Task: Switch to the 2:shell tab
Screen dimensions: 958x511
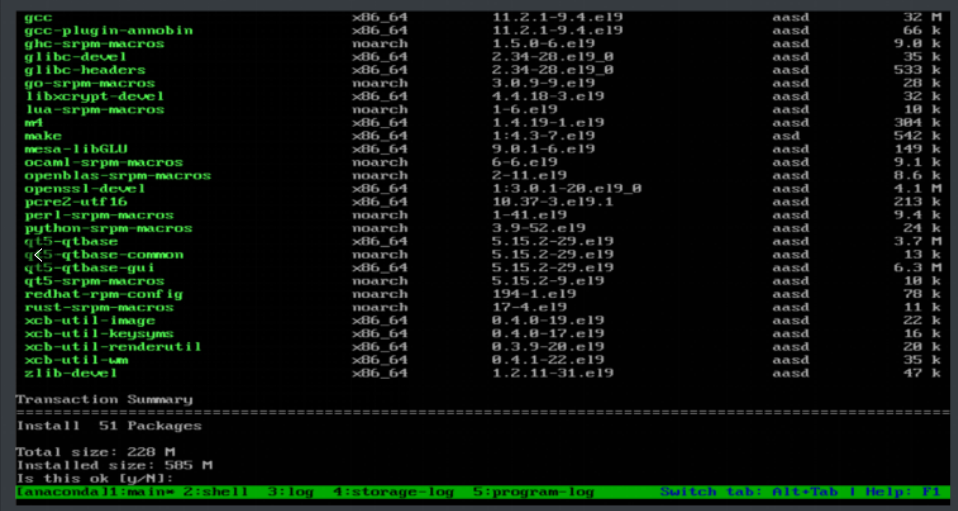Action: click(x=216, y=492)
